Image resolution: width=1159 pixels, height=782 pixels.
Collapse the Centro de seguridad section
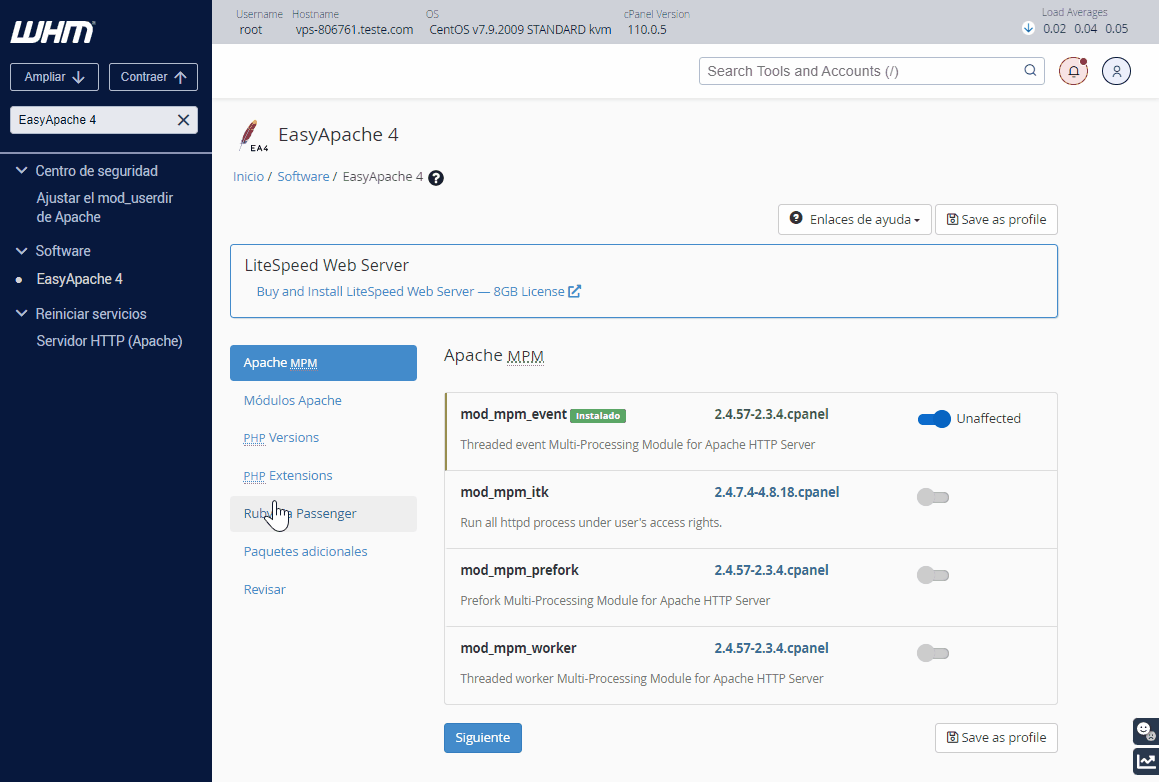21,171
